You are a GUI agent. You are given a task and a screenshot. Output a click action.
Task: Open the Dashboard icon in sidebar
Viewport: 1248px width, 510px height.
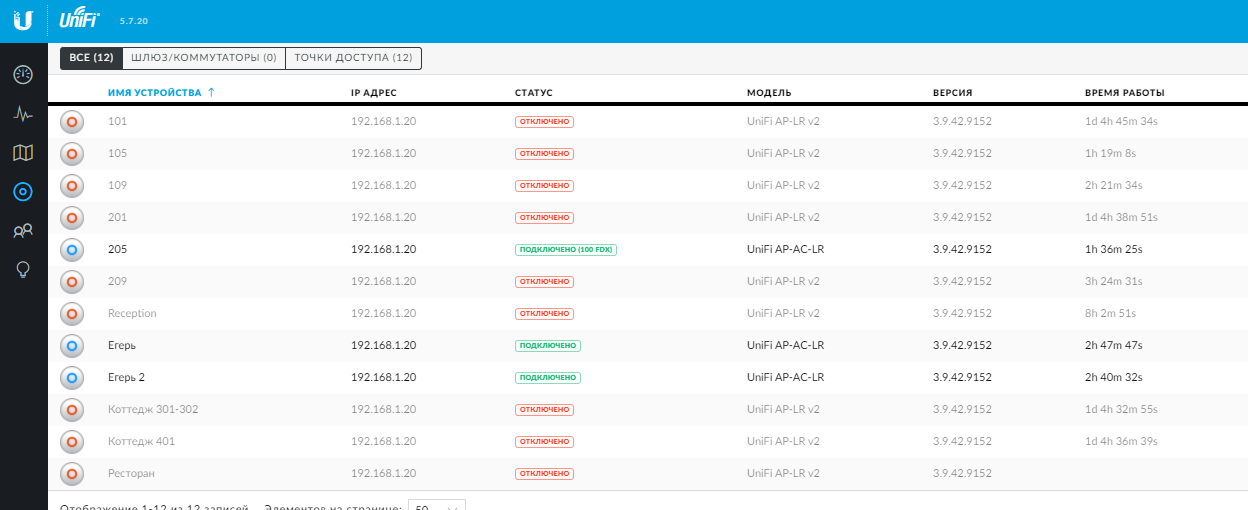click(x=23, y=75)
